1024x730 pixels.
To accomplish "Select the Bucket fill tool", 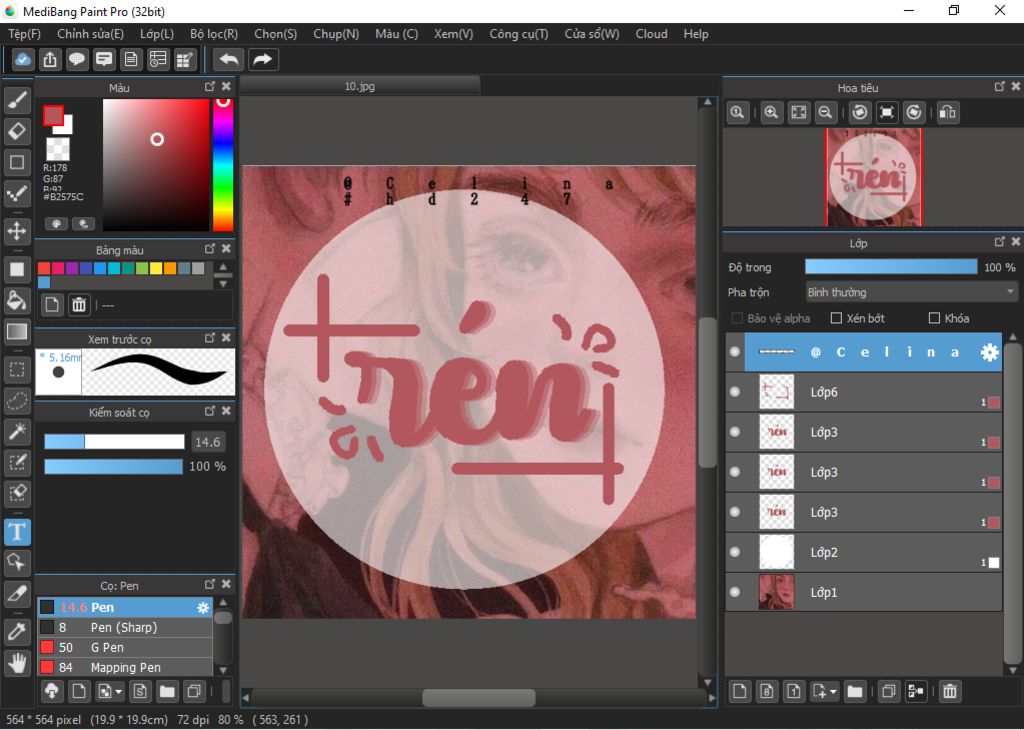I will (17, 300).
